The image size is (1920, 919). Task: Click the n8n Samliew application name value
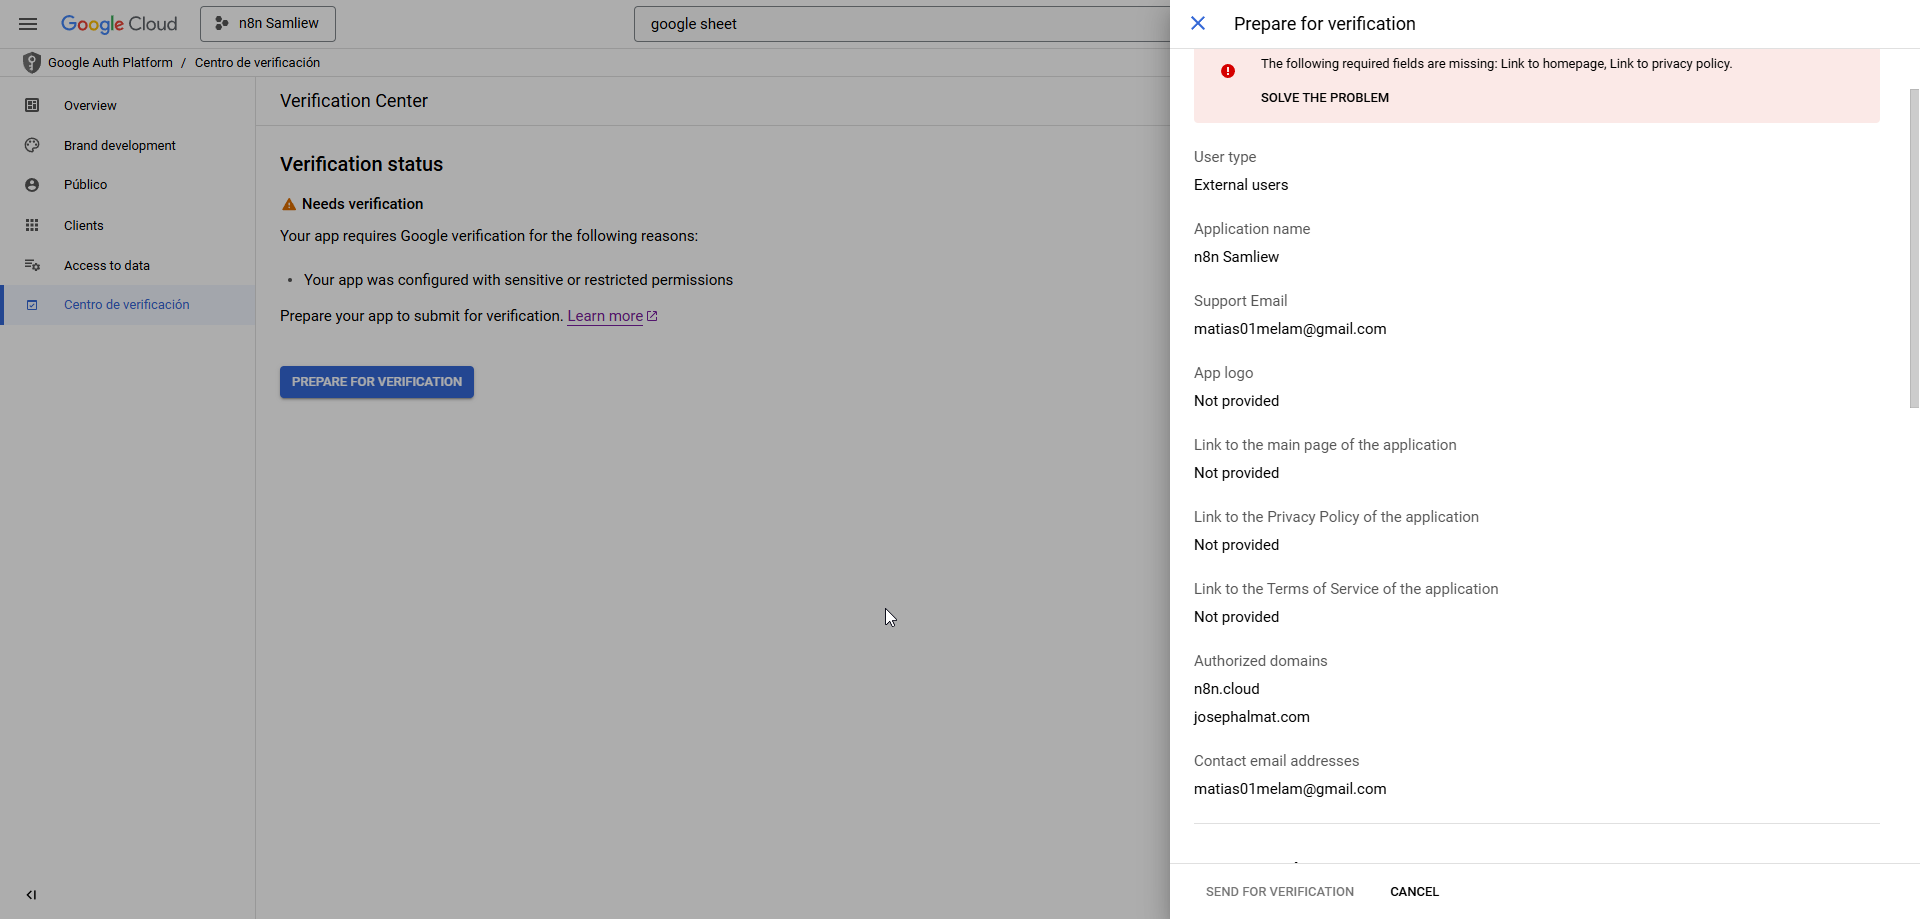pos(1236,257)
